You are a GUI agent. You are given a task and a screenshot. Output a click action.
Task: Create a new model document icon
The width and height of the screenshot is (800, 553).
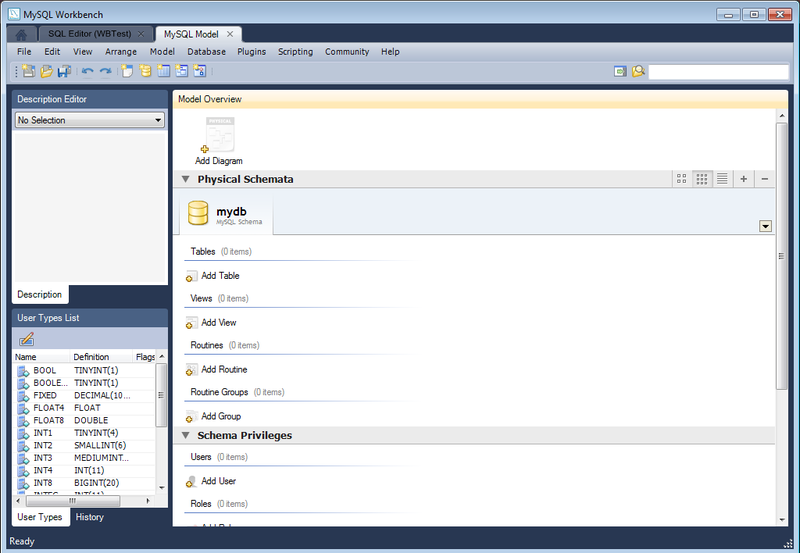(x=29, y=71)
